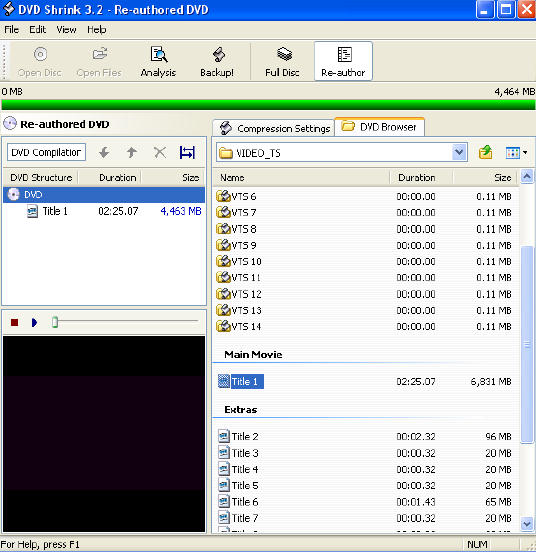Sort browser list by Duration column
Screen dimensions: 536x552
click(421, 178)
